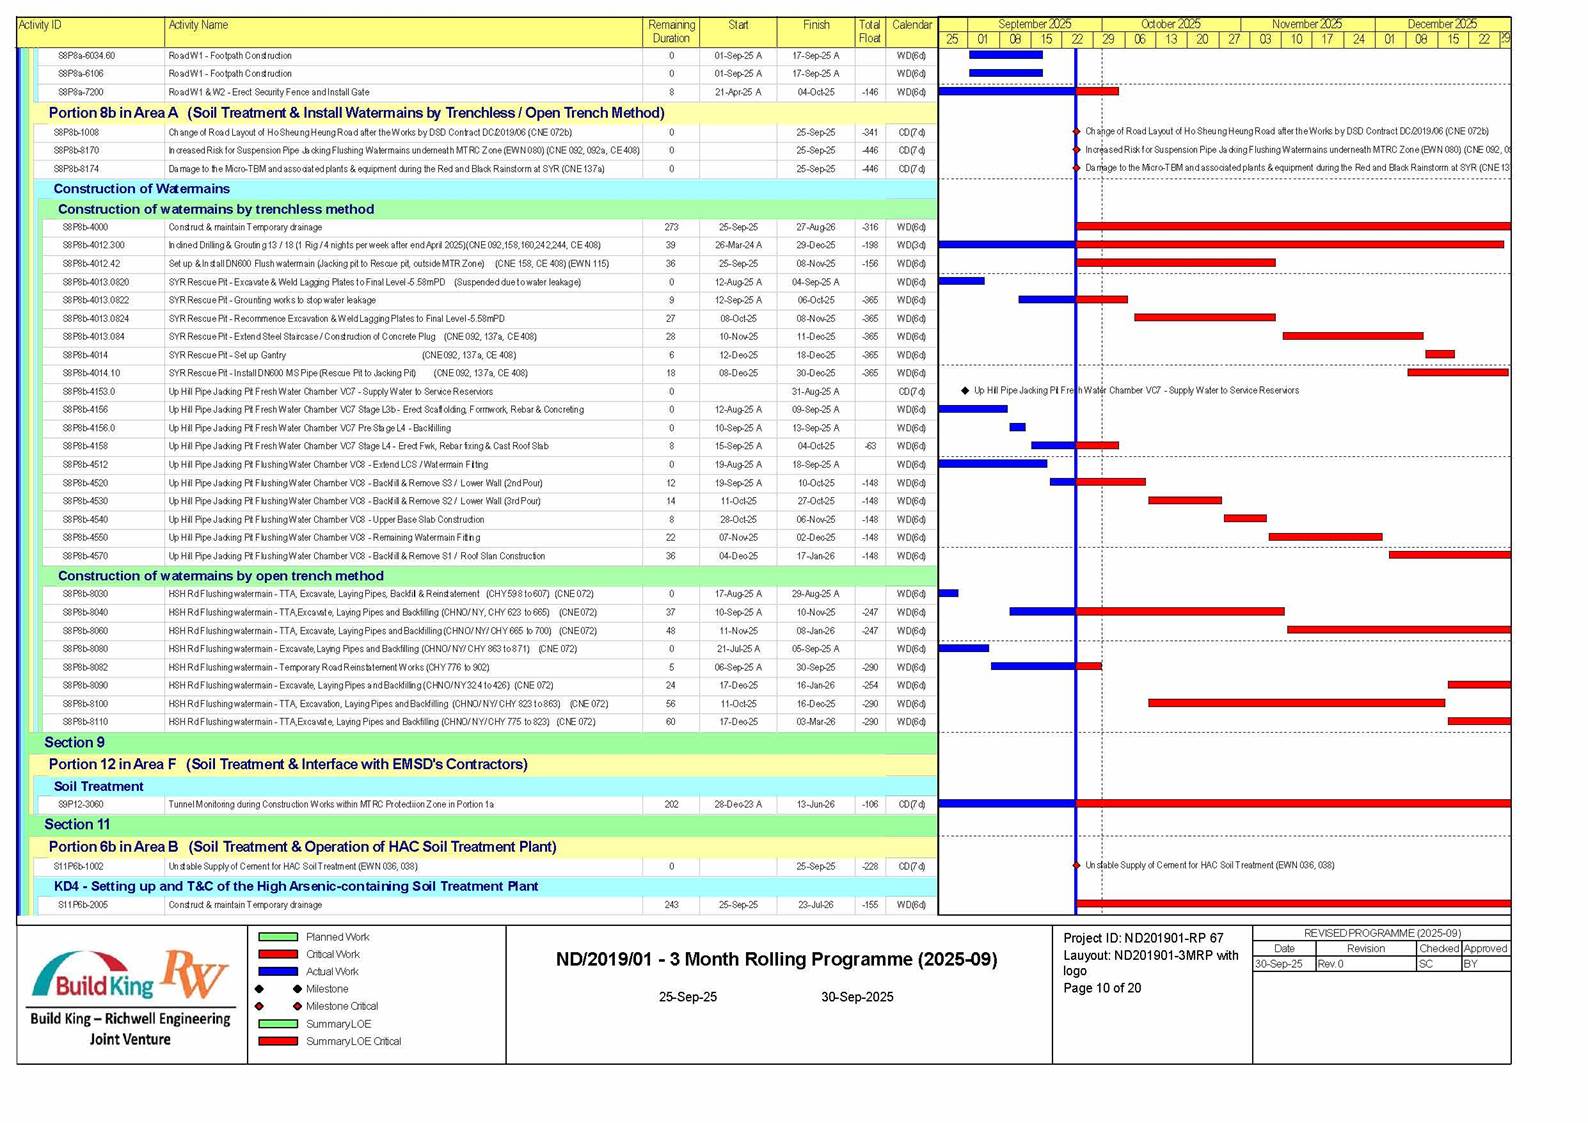Click the SummaryLOE Critical red legend swatch
Screen dimensions: 1588x1123
(x=278, y=1041)
